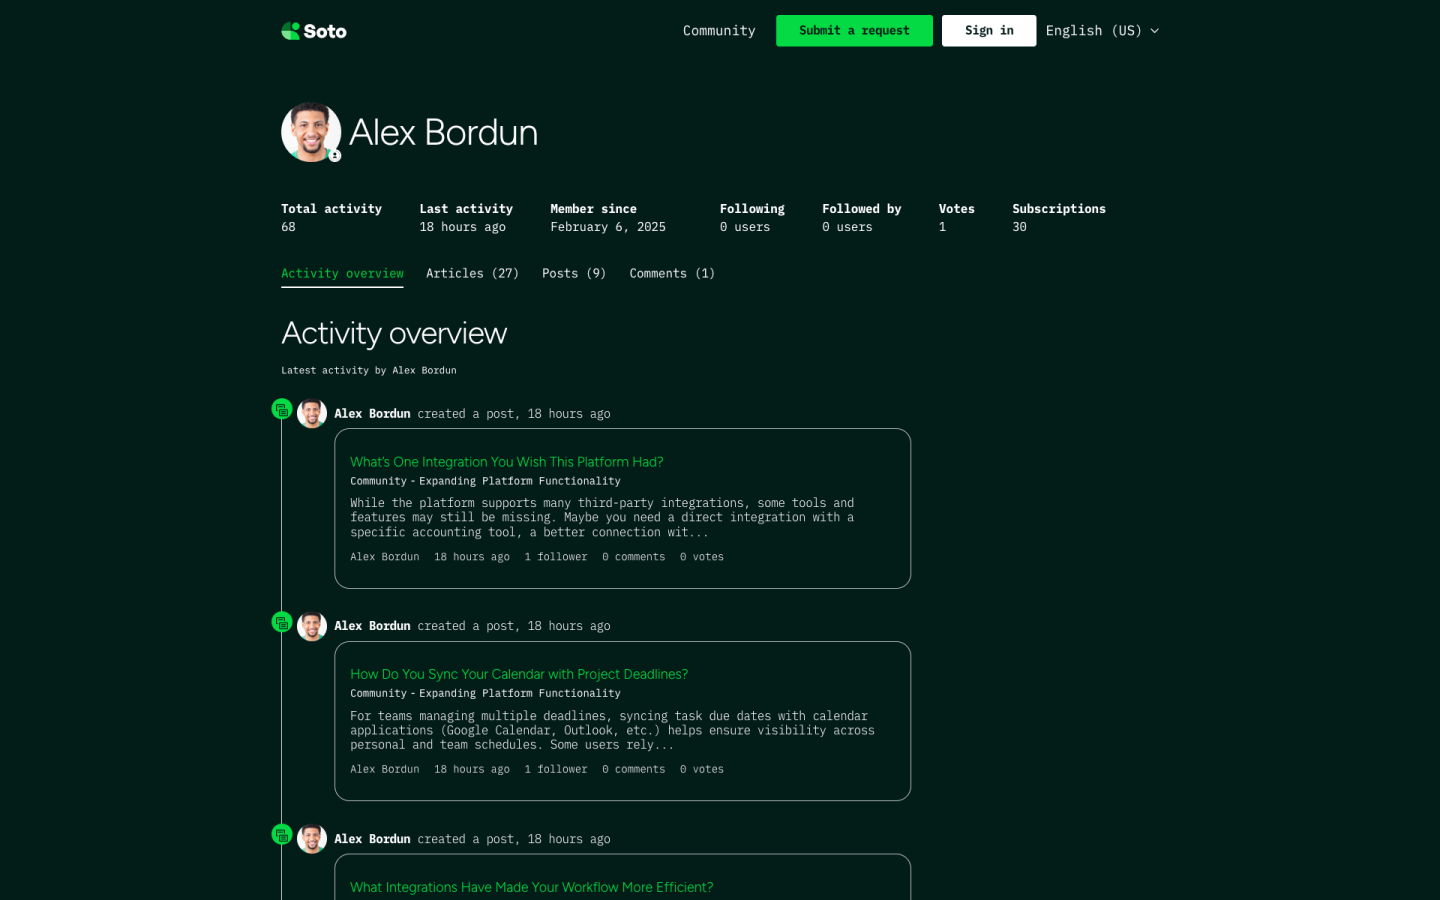Open "What Integrations Have Made Your Workflow" post

531,887
